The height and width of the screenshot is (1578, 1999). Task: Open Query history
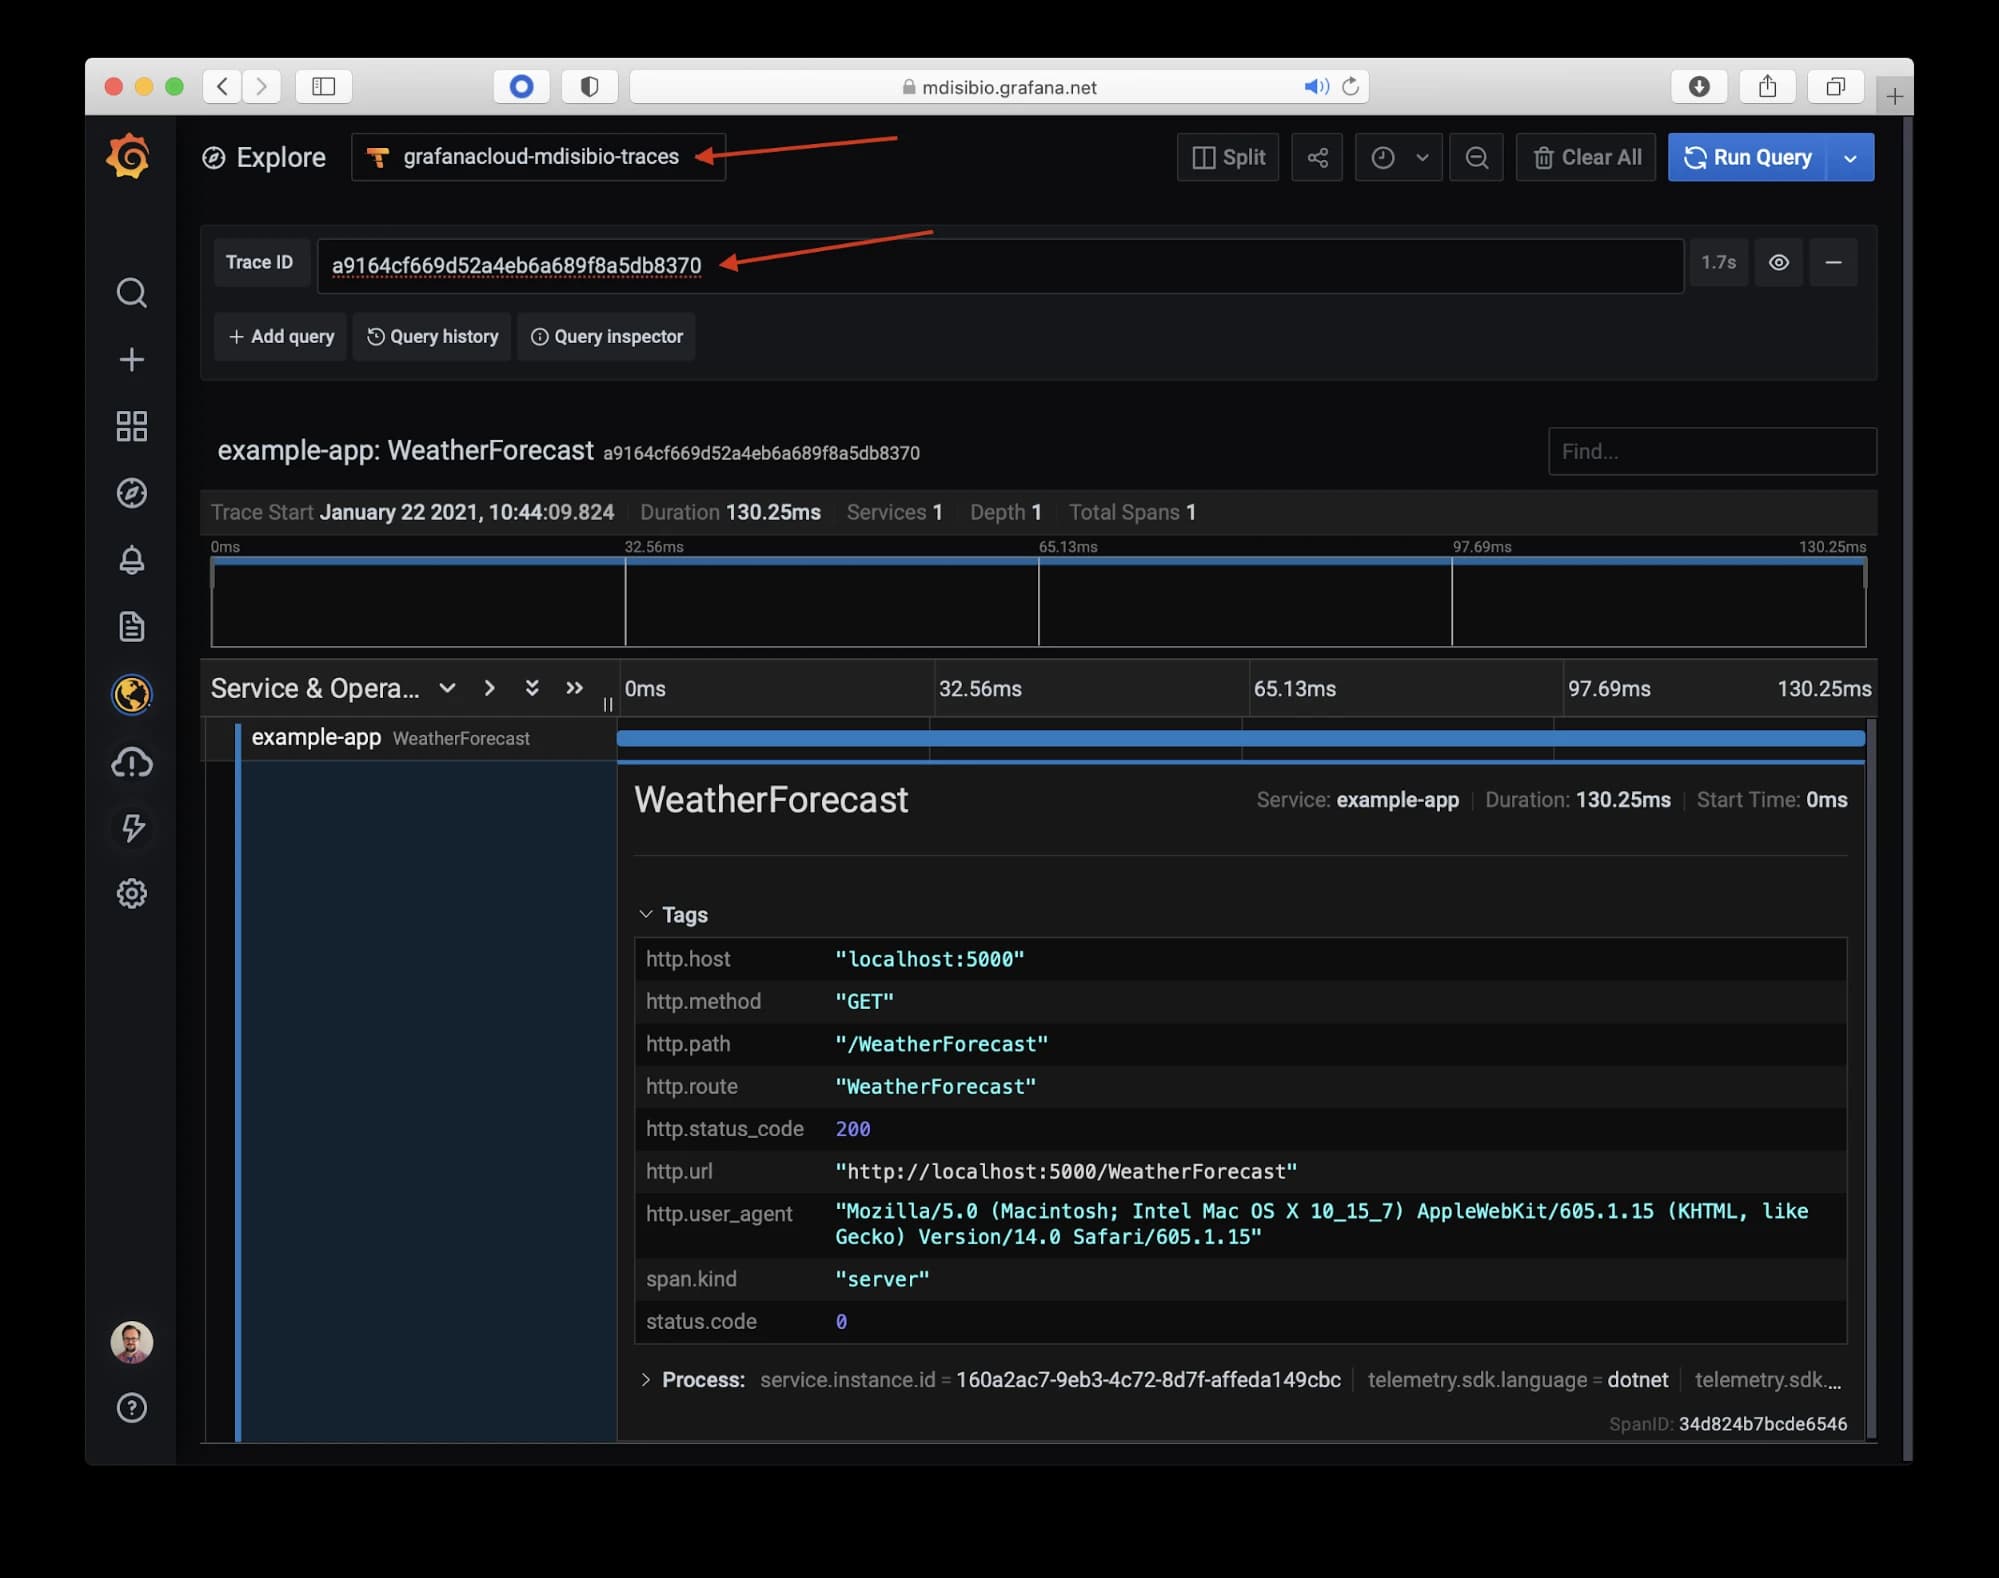(432, 336)
